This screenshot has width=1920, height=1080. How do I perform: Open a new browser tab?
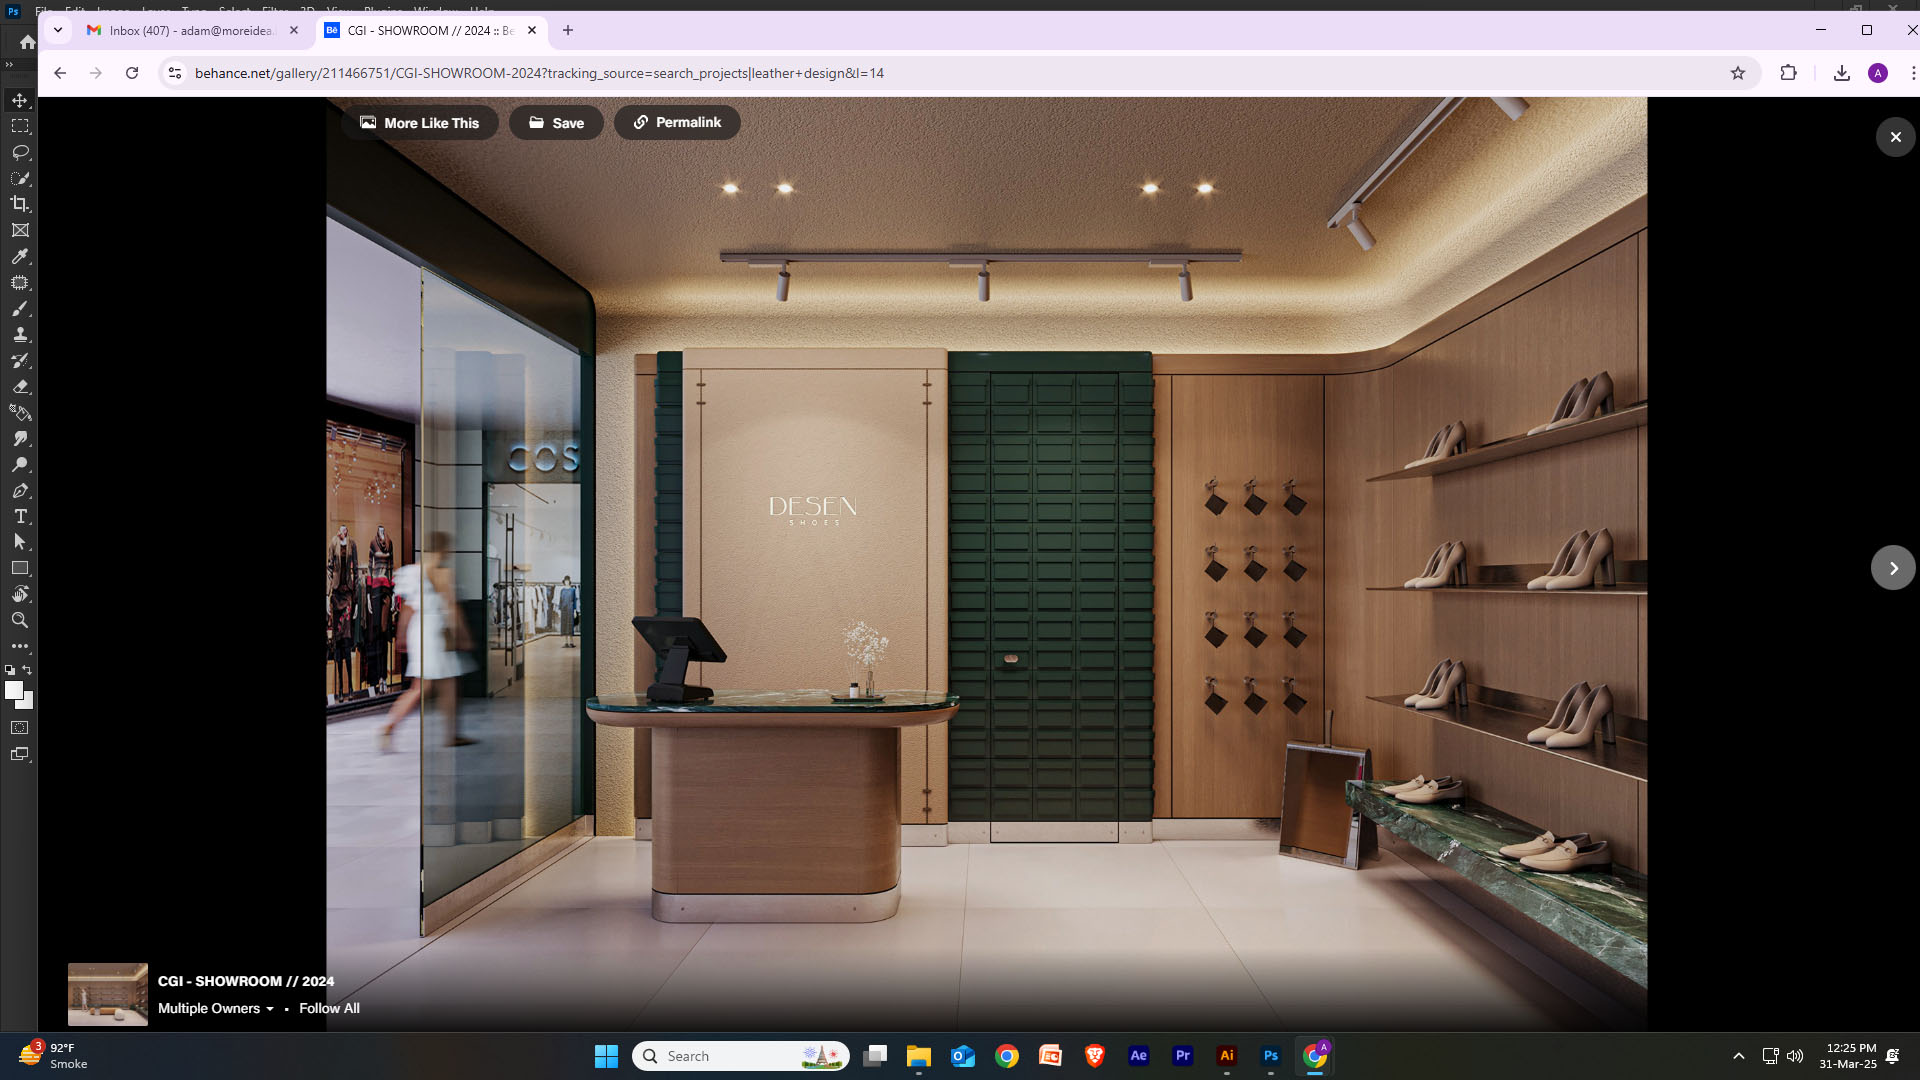pyautogui.click(x=568, y=30)
